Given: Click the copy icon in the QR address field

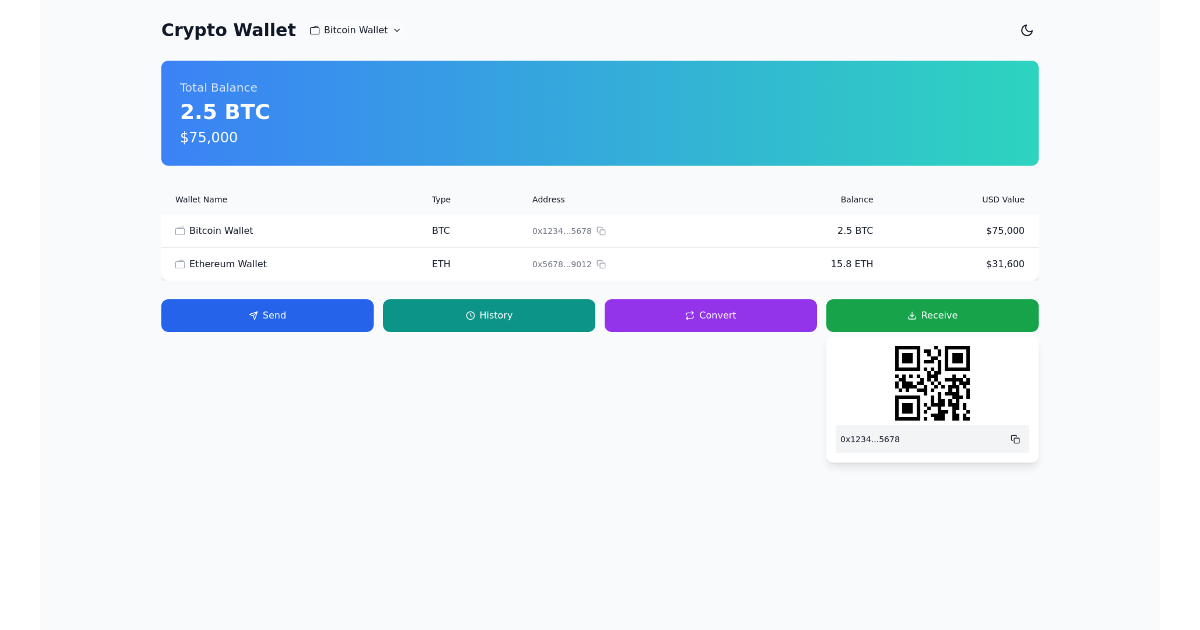Looking at the screenshot, I should pyautogui.click(x=1015, y=439).
